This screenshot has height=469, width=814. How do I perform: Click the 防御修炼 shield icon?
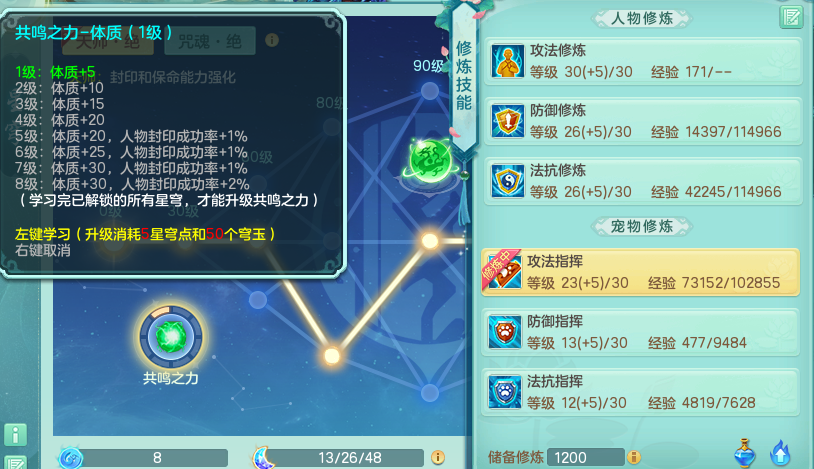coord(507,120)
